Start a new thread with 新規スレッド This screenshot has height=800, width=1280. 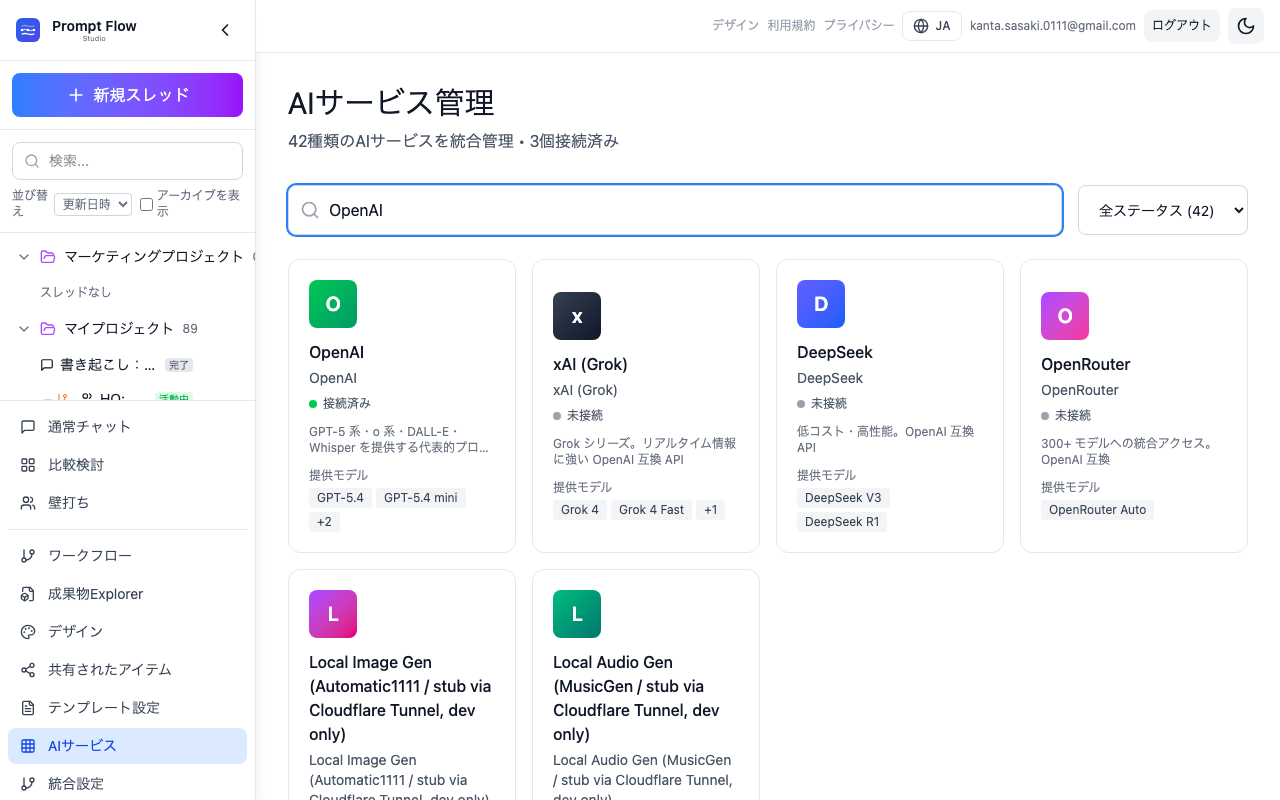[127, 95]
